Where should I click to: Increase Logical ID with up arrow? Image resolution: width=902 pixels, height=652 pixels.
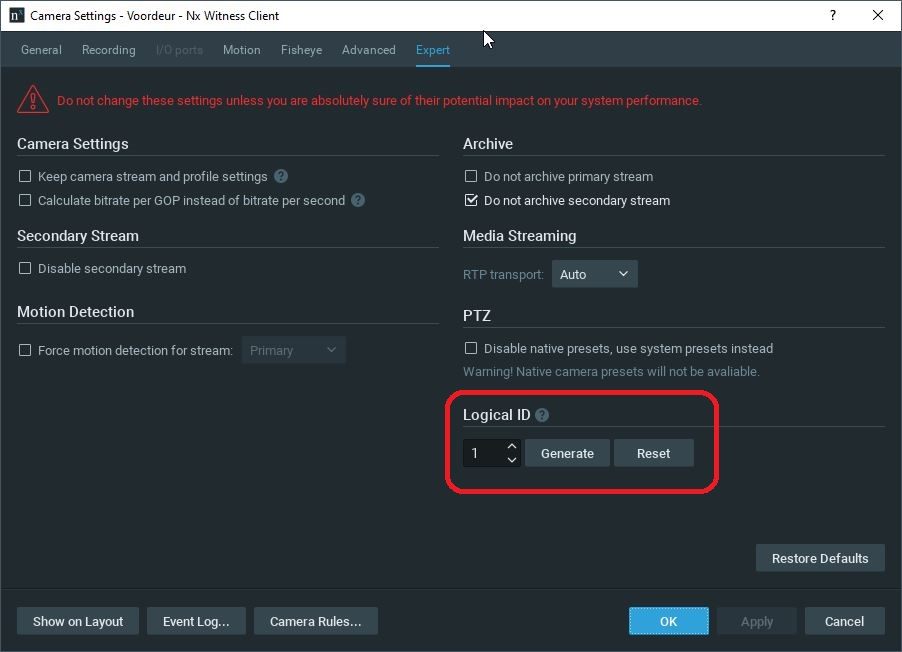(x=512, y=447)
